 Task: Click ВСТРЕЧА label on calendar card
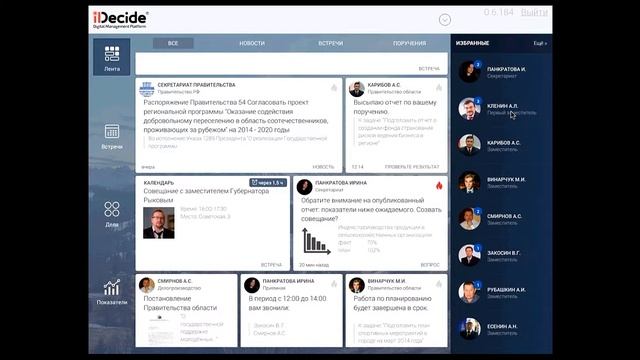(271, 265)
